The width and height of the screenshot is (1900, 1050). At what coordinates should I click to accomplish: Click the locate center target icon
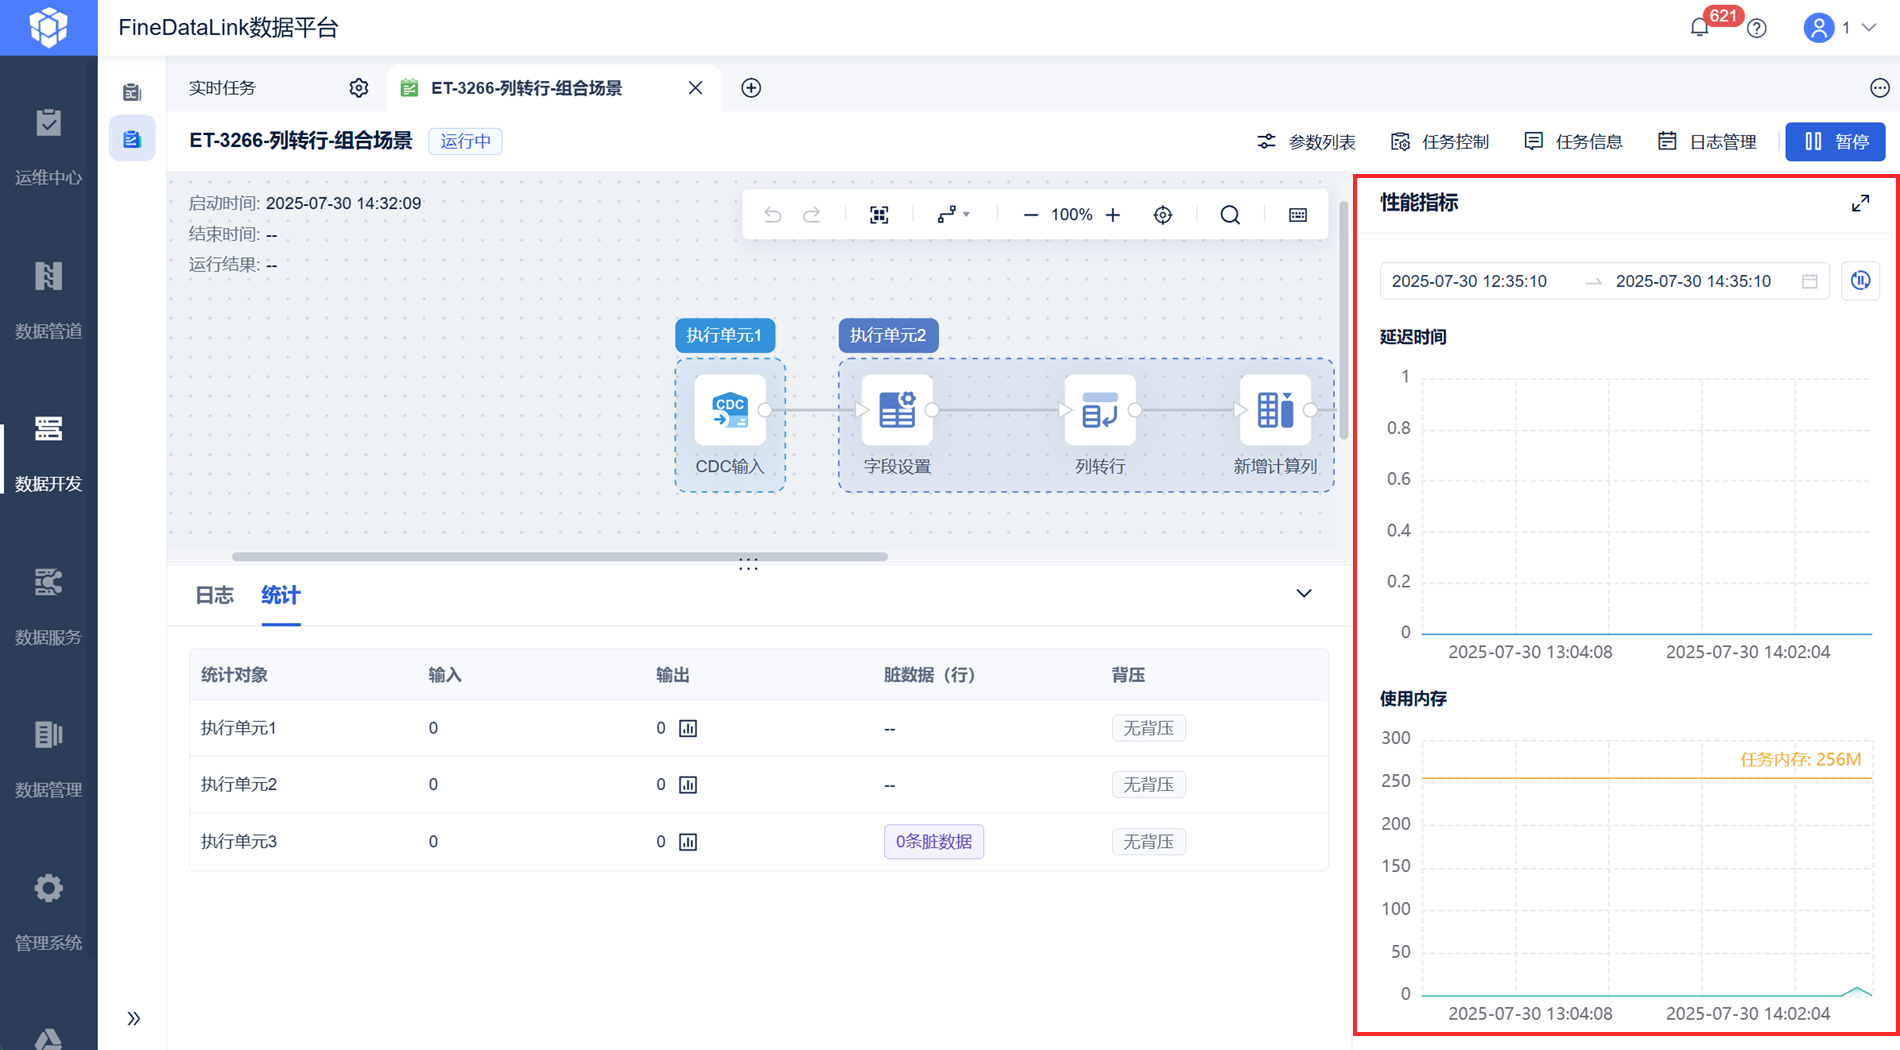click(1163, 215)
